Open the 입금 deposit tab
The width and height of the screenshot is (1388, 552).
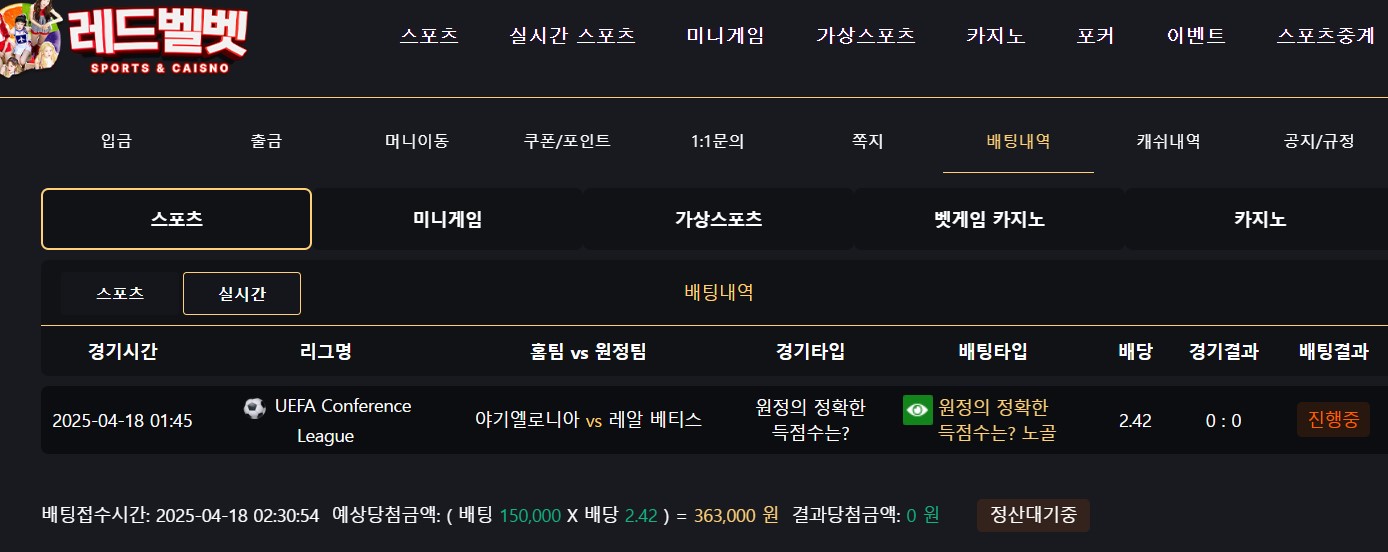click(x=116, y=141)
